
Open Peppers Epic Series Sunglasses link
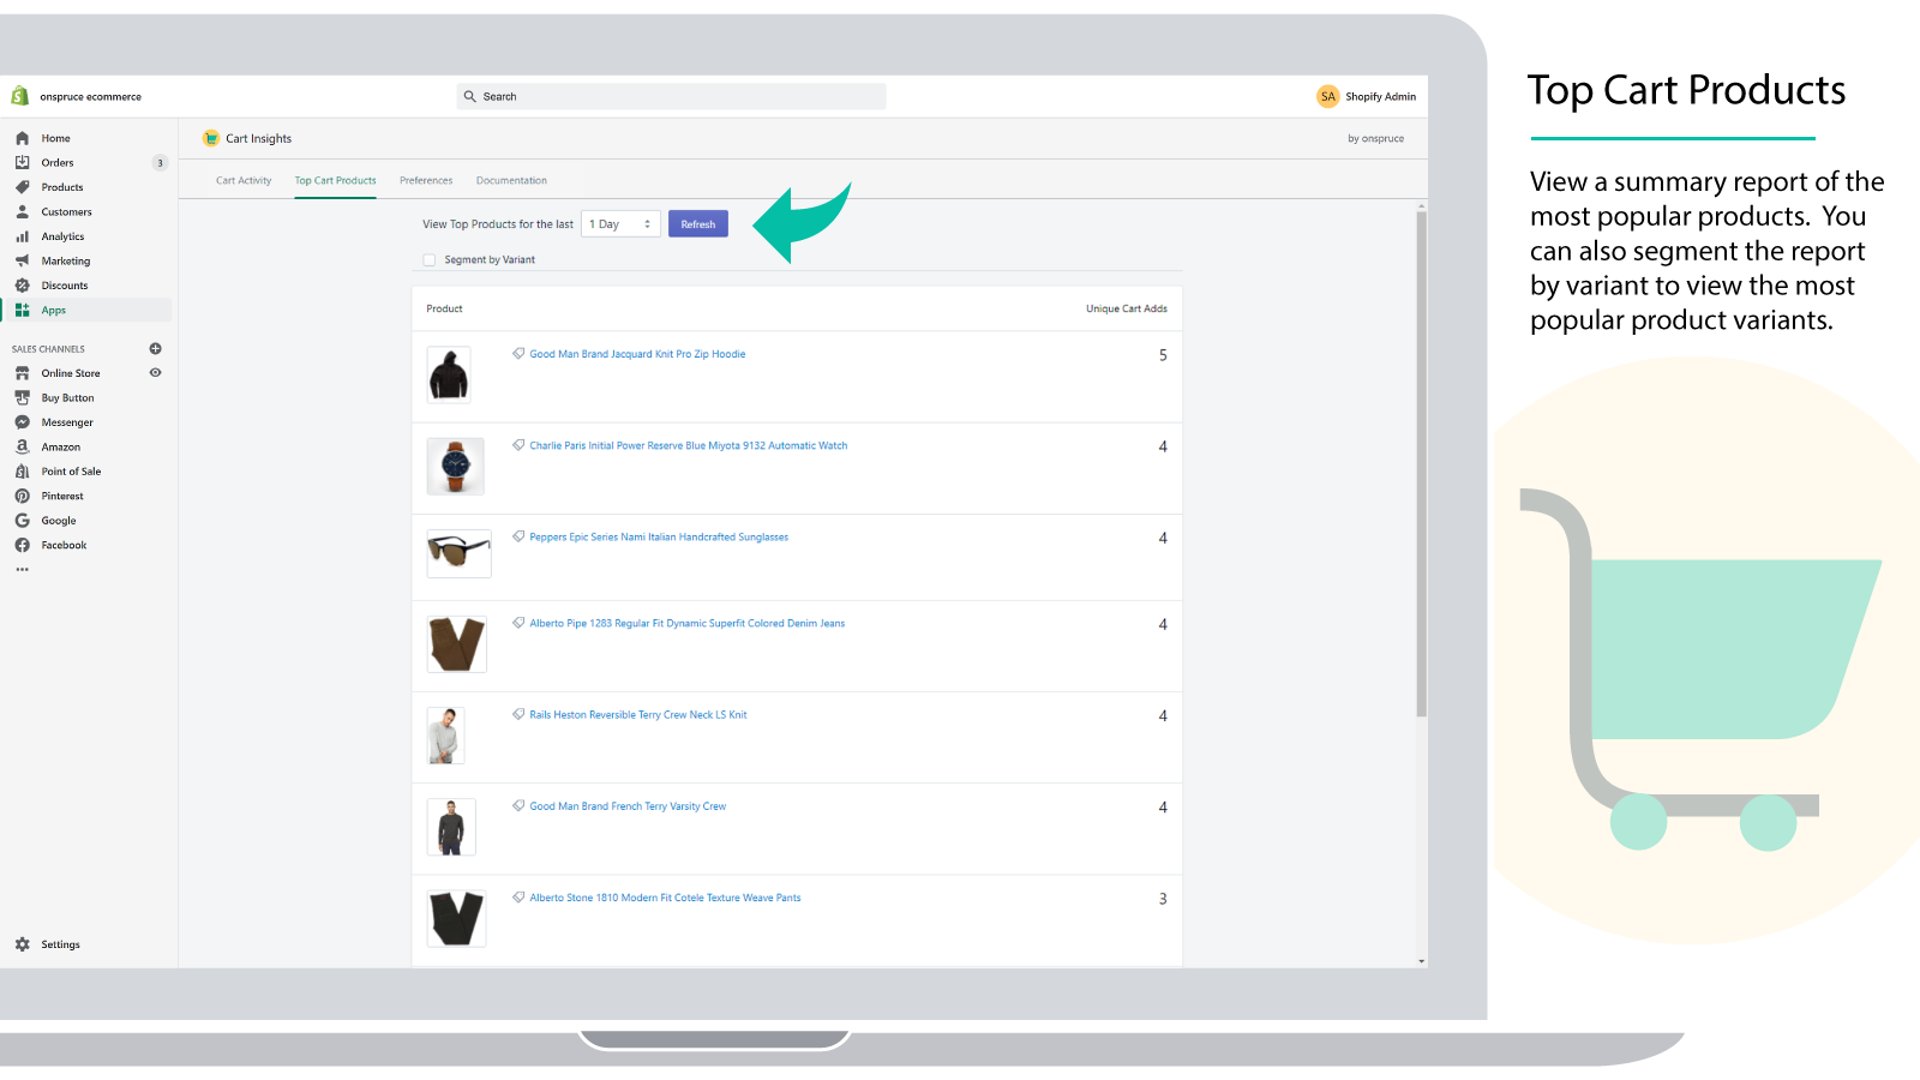pos(659,537)
